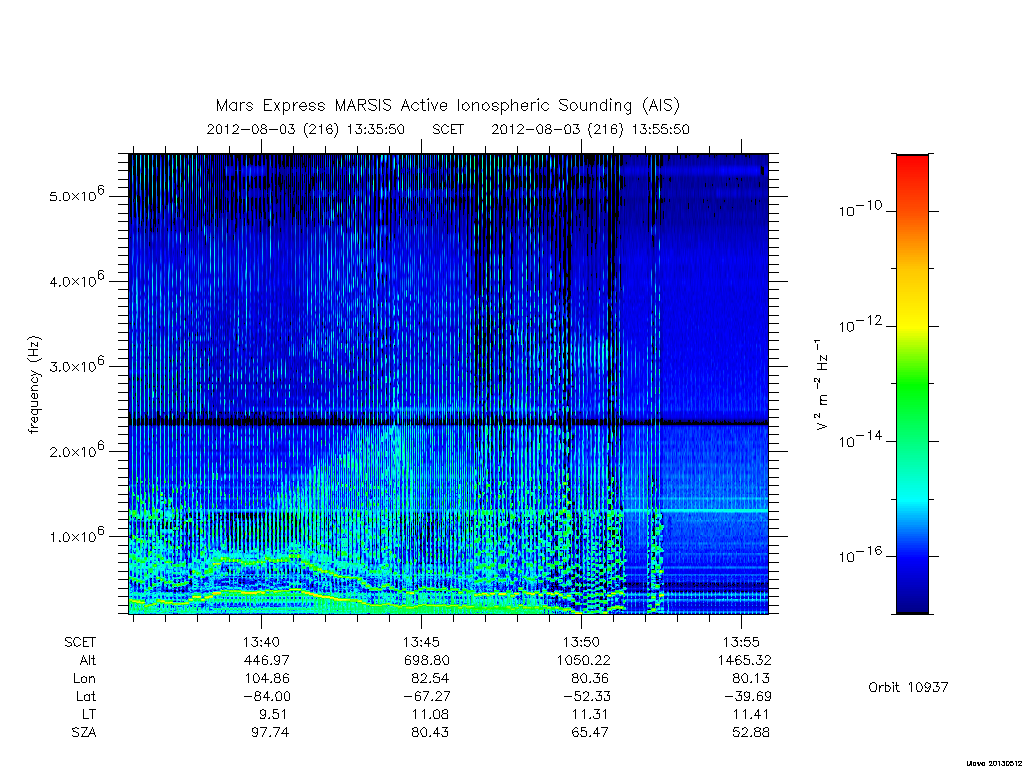Click the 'Alt' row header
1024x768 pixels.
click(88, 660)
